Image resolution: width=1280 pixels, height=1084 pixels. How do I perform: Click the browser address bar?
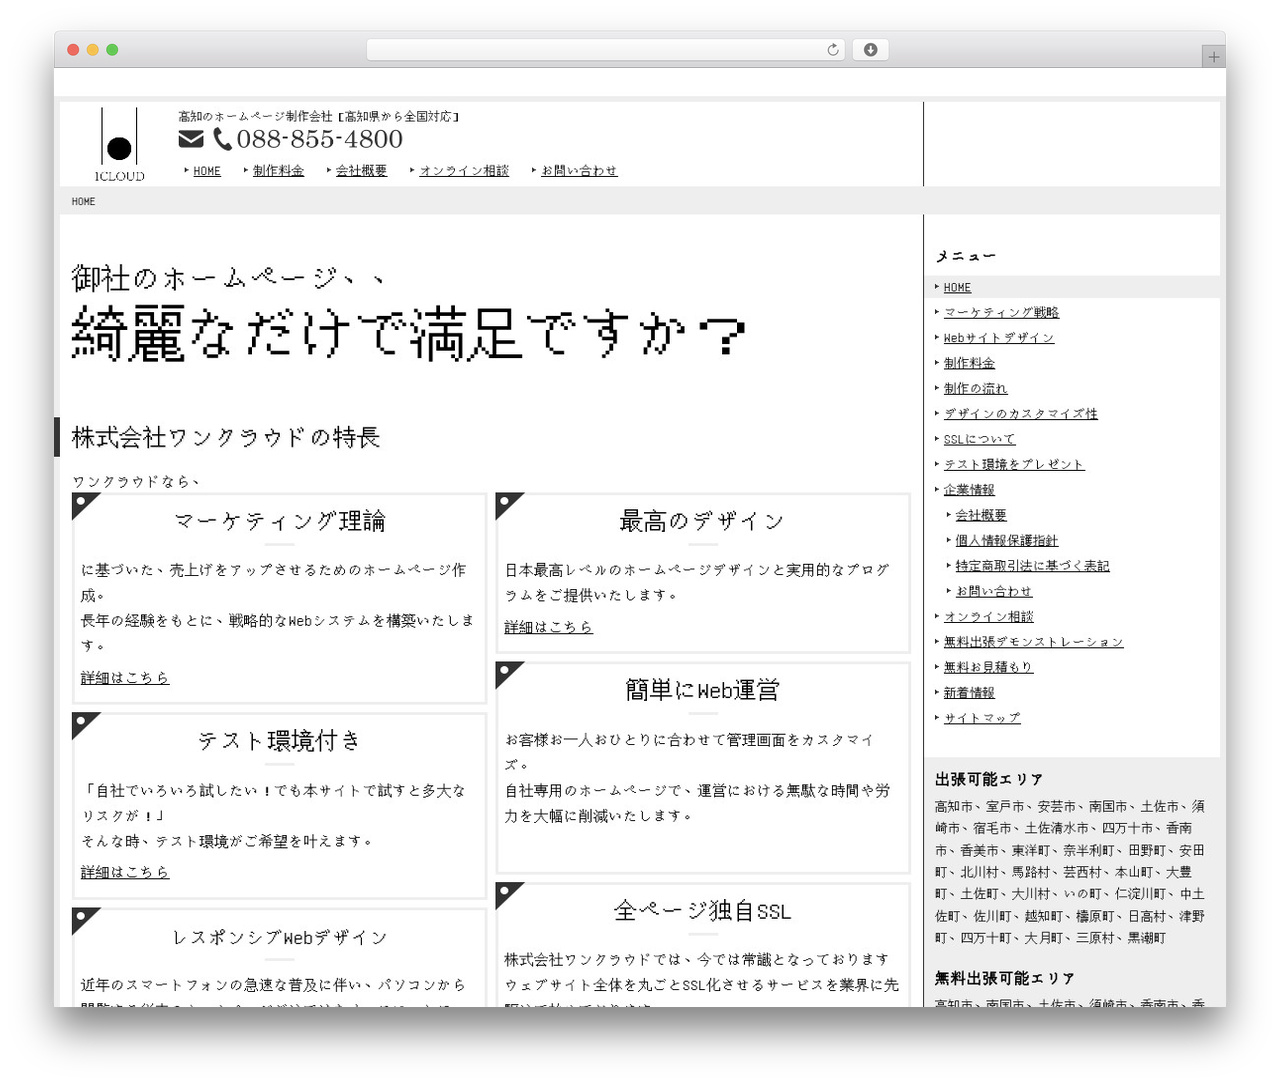tap(606, 50)
